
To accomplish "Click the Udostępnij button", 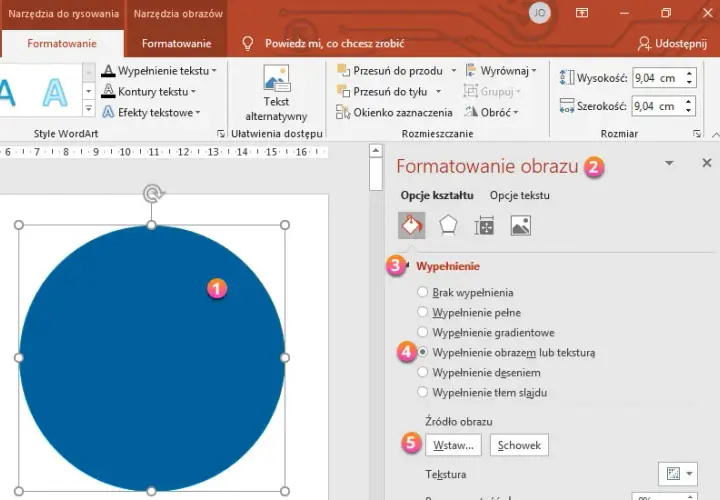I will pos(672,44).
